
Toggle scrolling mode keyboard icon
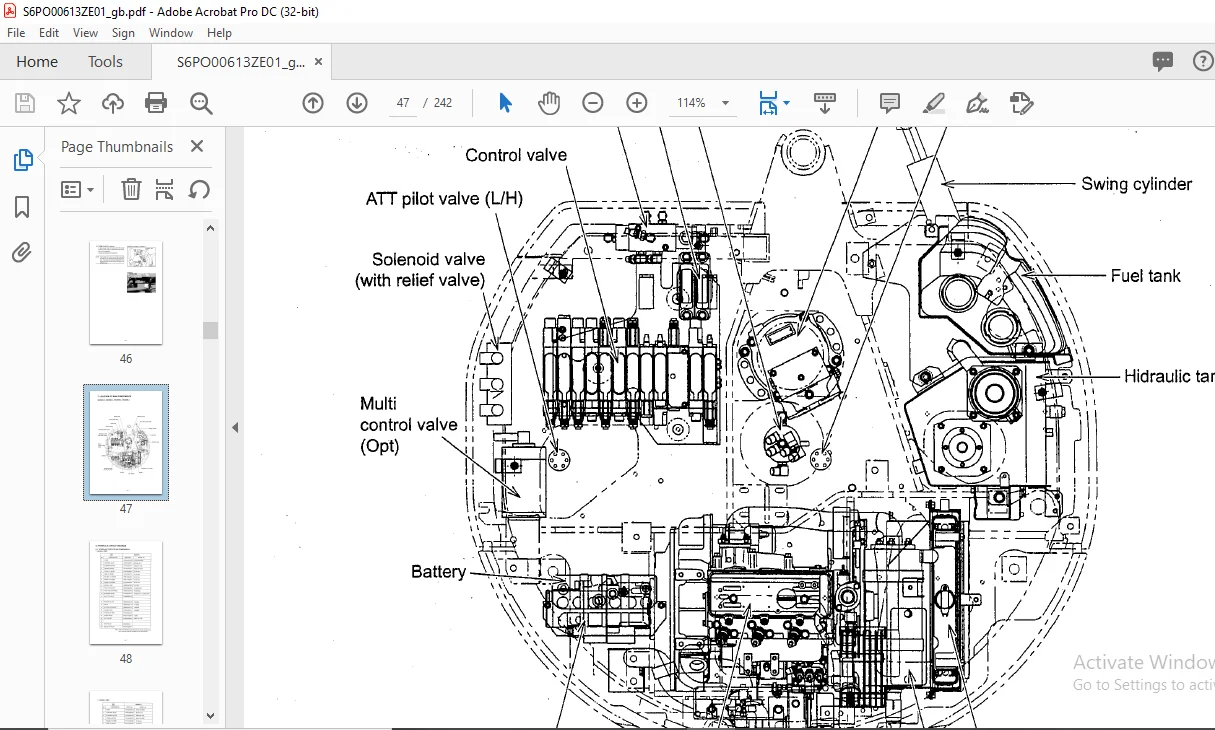pos(825,103)
